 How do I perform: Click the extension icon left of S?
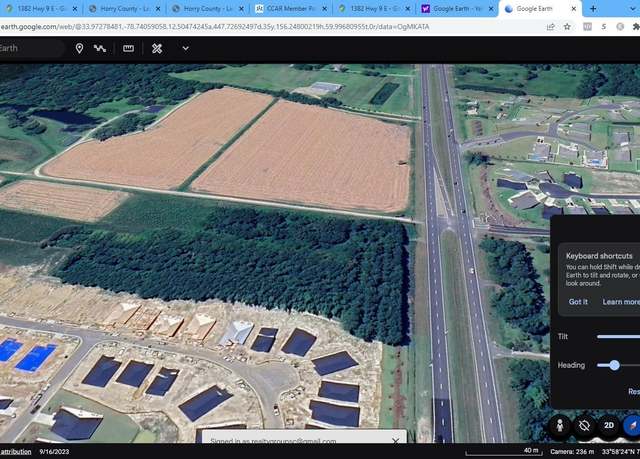pos(587,27)
